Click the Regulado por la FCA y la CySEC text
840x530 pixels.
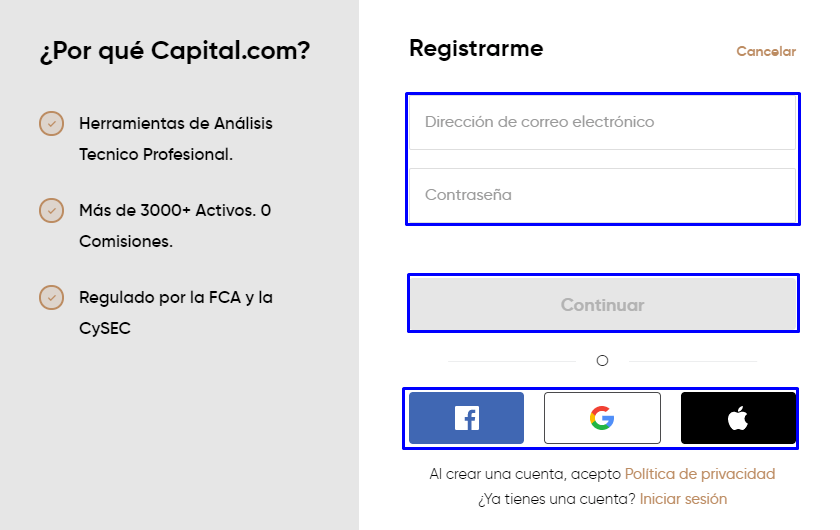tap(176, 313)
